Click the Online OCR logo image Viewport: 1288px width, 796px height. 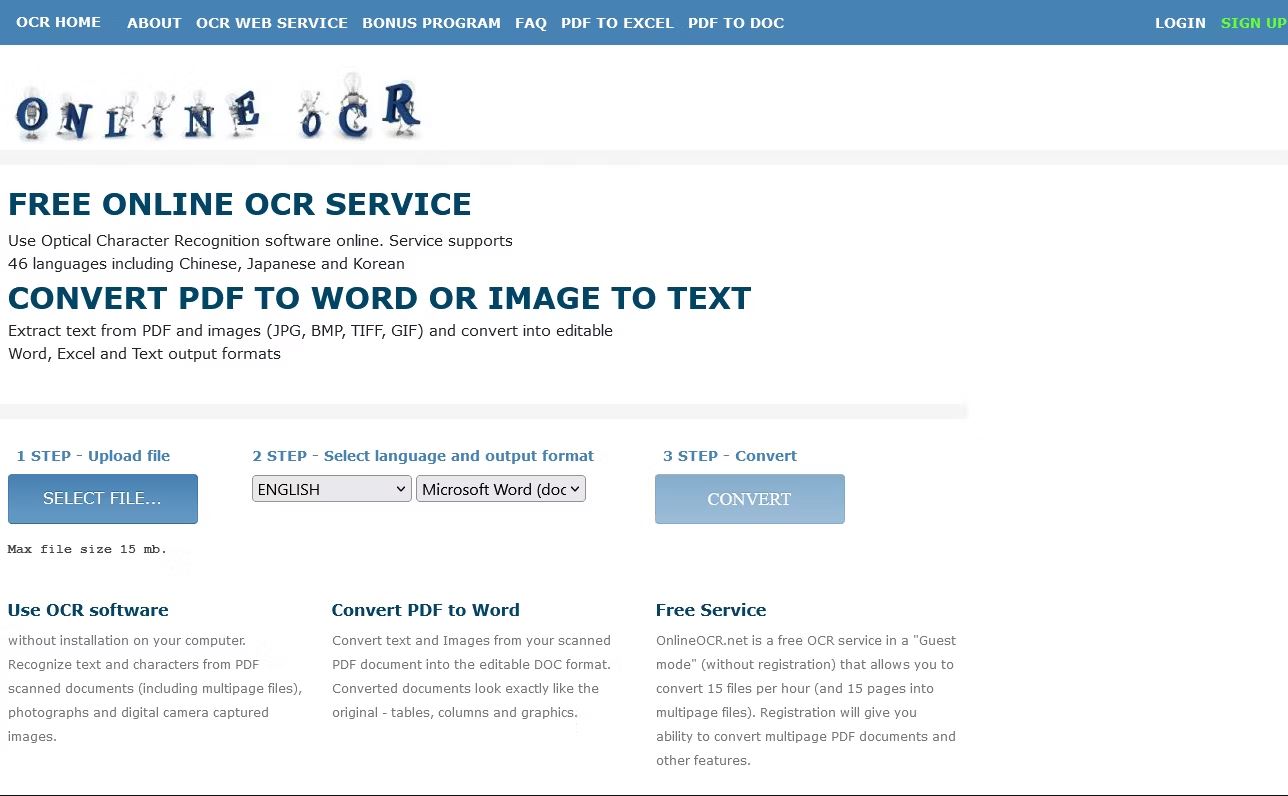point(217,107)
